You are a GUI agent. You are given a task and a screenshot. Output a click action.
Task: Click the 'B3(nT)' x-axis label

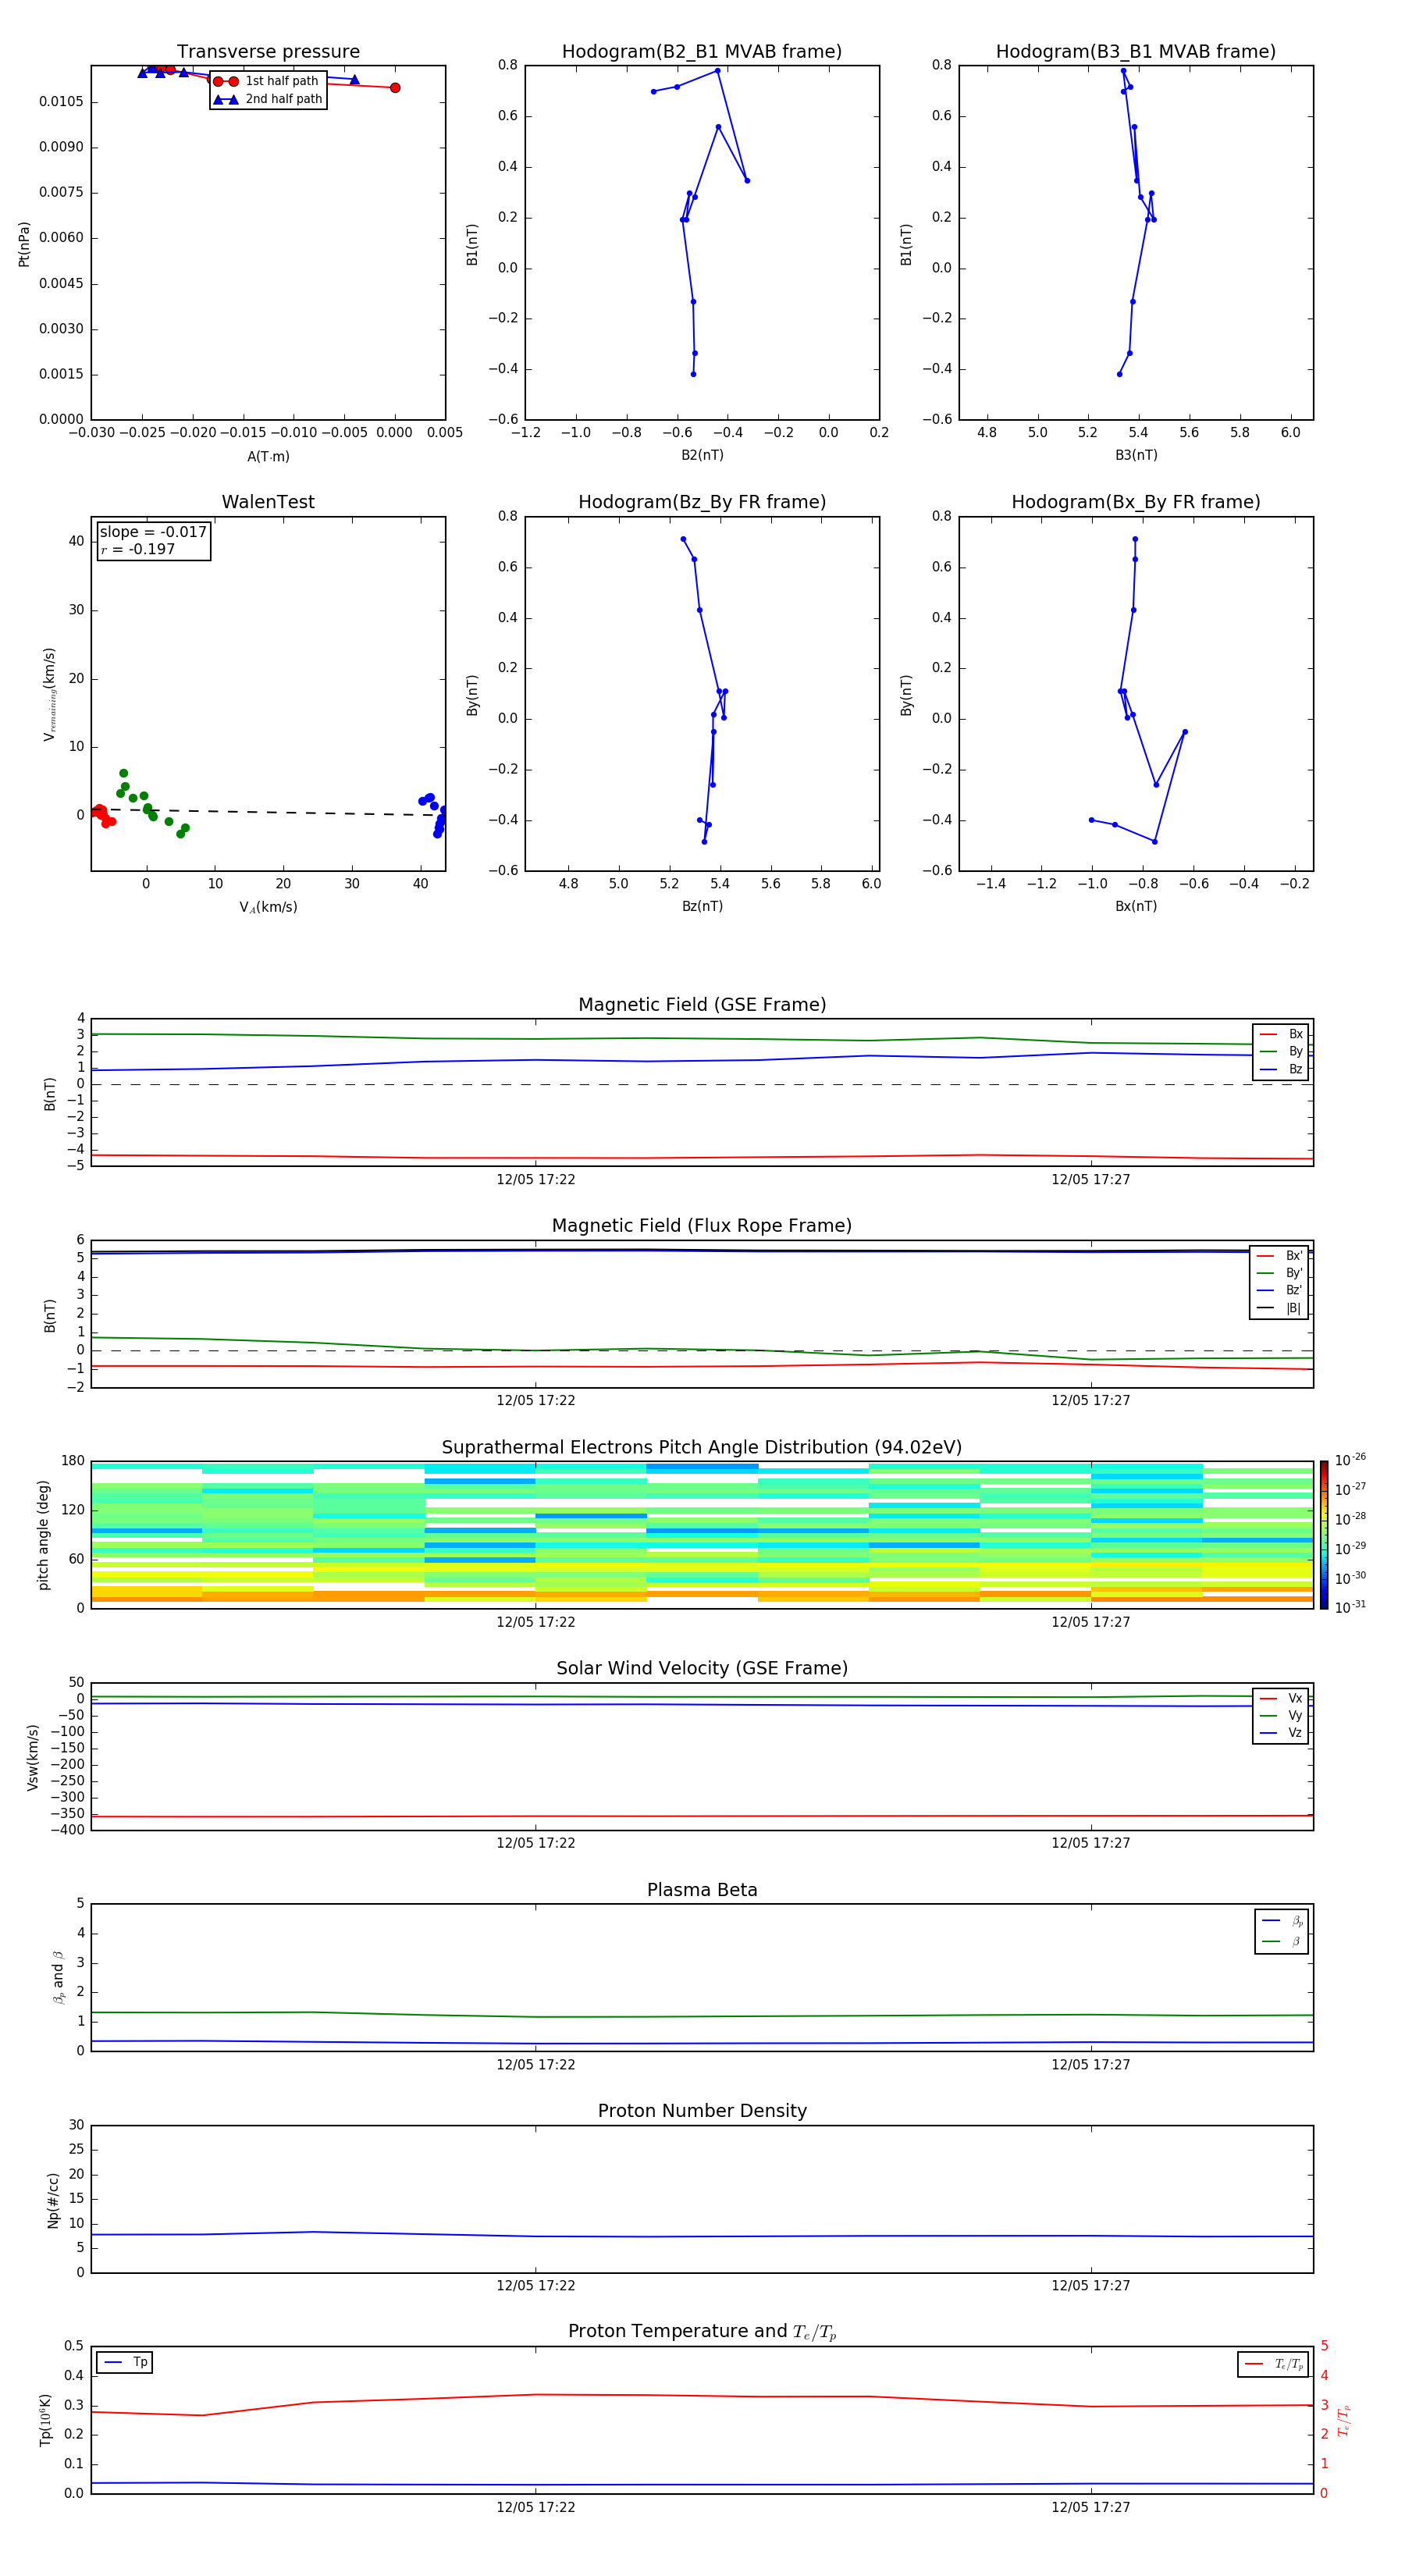(x=1136, y=455)
